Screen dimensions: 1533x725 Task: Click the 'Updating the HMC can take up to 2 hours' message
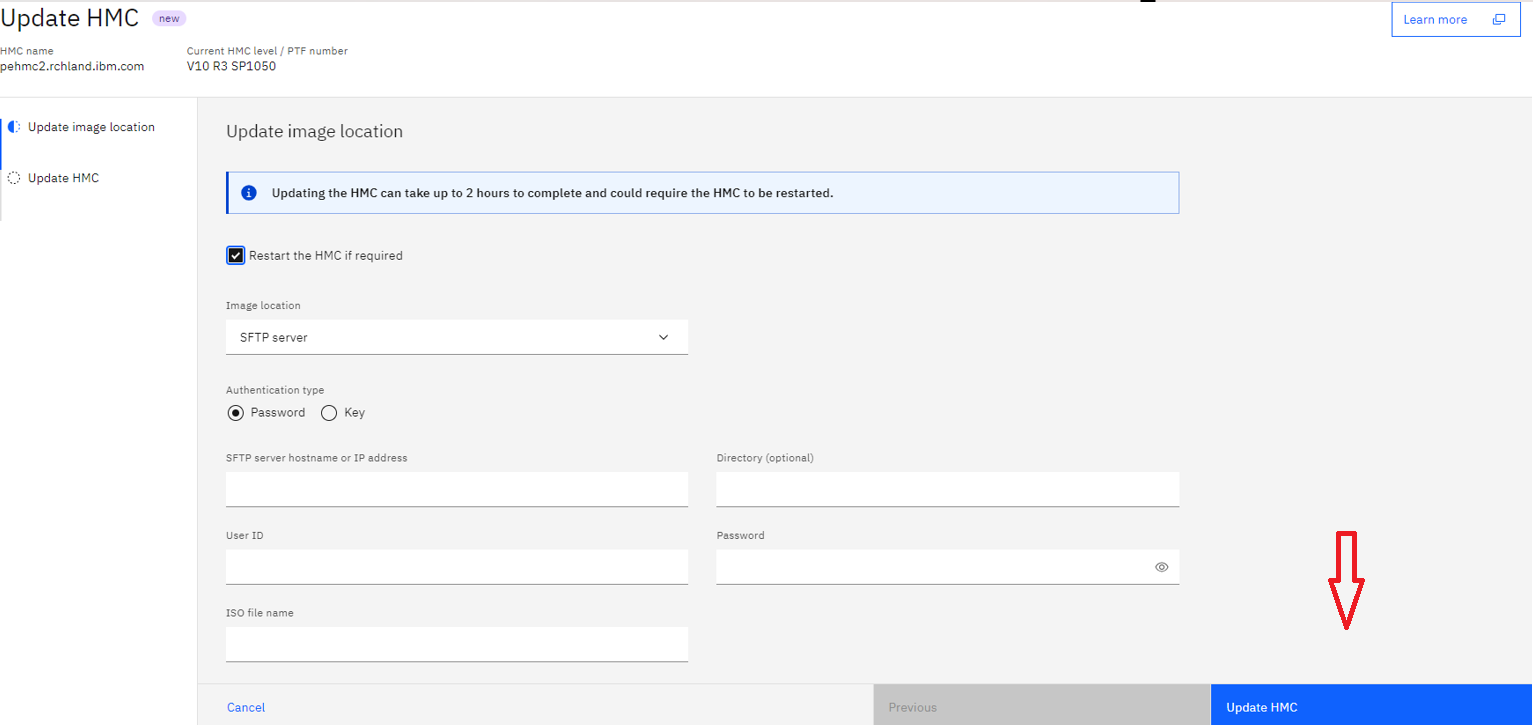552,193
